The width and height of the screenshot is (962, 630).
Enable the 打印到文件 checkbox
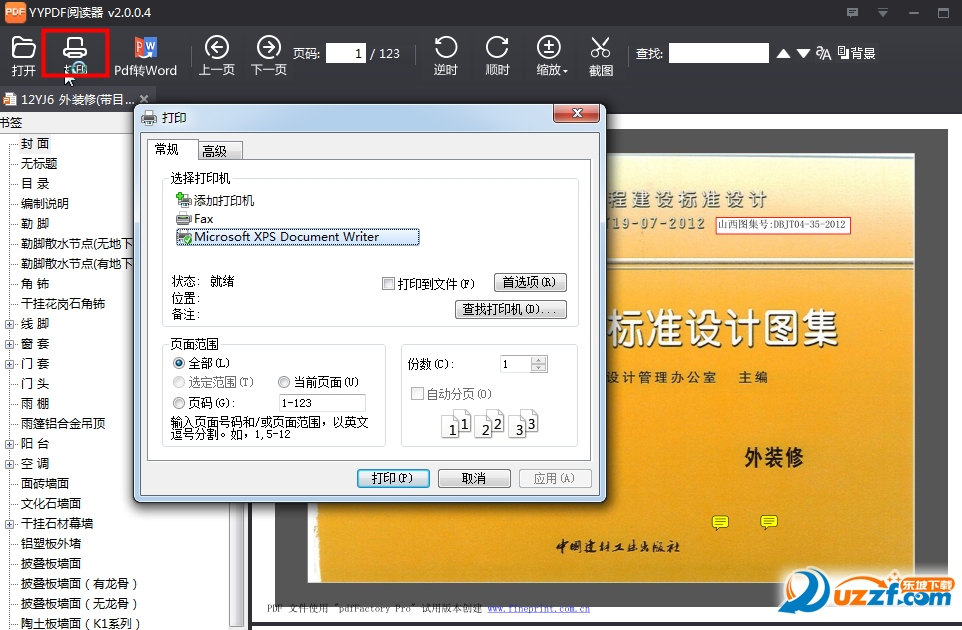point(388,283)
